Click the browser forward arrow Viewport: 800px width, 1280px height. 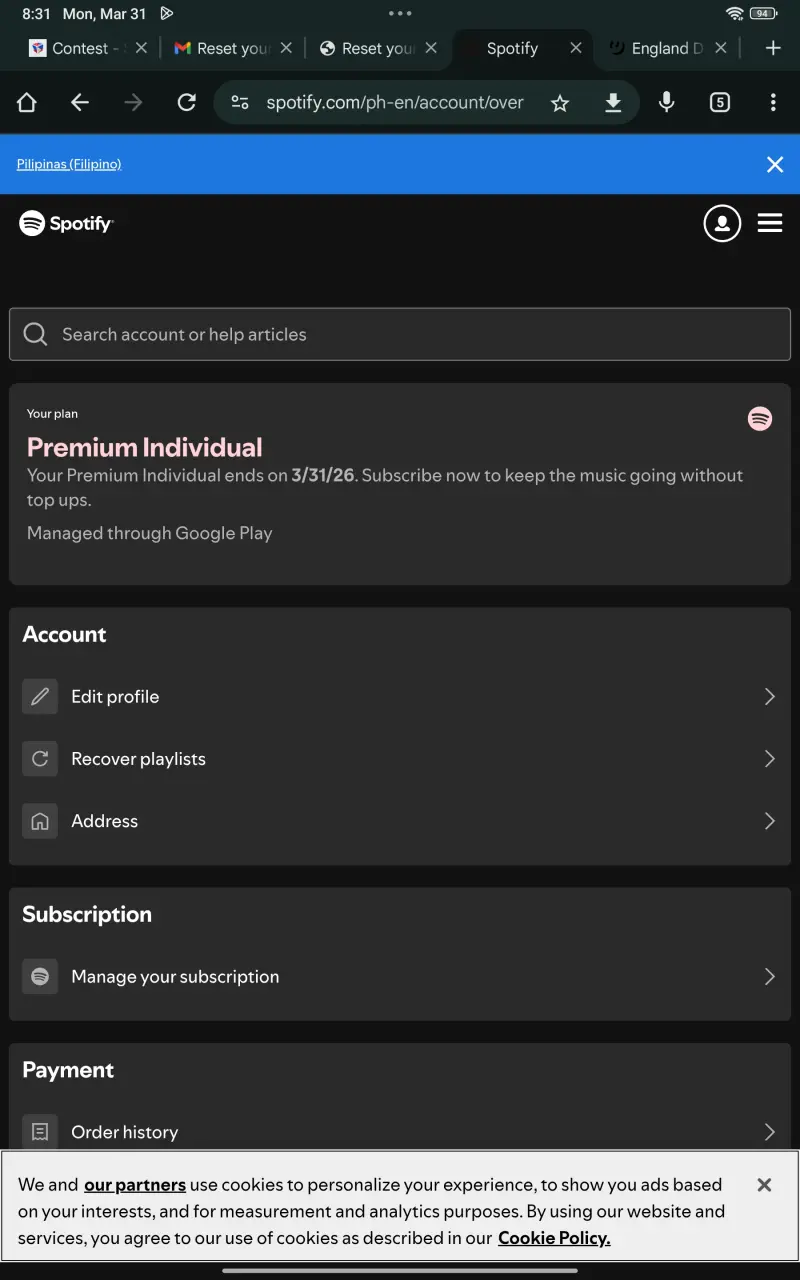tap(133, 102)
